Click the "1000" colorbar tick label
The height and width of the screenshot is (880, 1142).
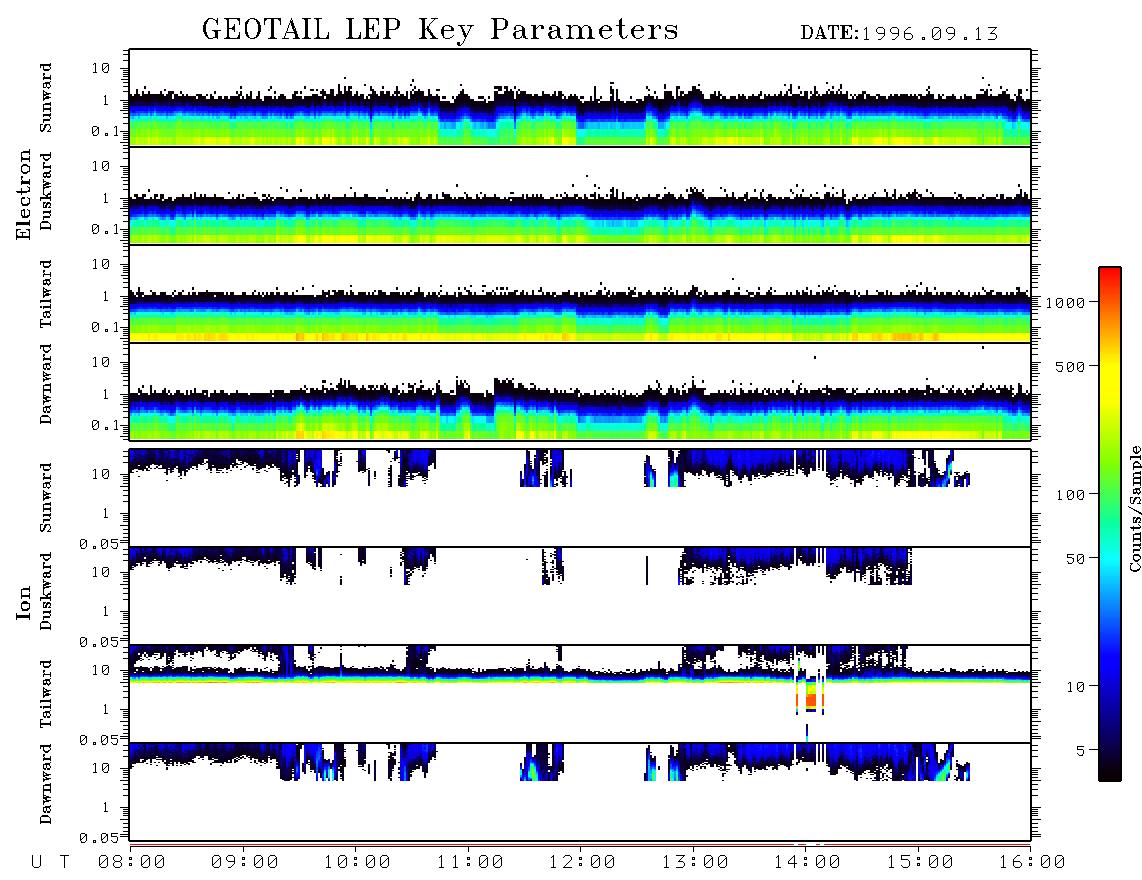(x=1065, y=303)
